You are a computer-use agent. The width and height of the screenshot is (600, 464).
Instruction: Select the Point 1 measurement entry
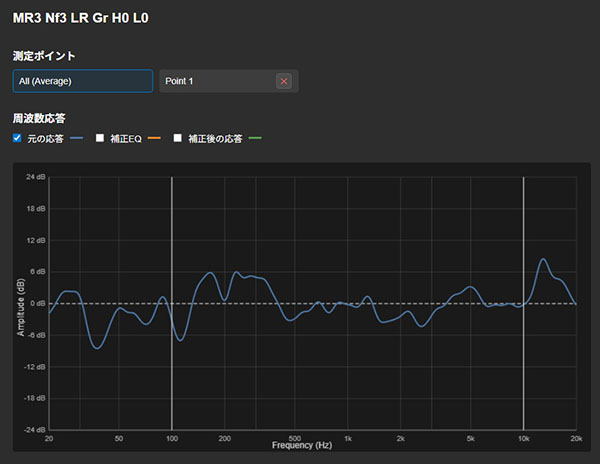click(x=215, y=81)
